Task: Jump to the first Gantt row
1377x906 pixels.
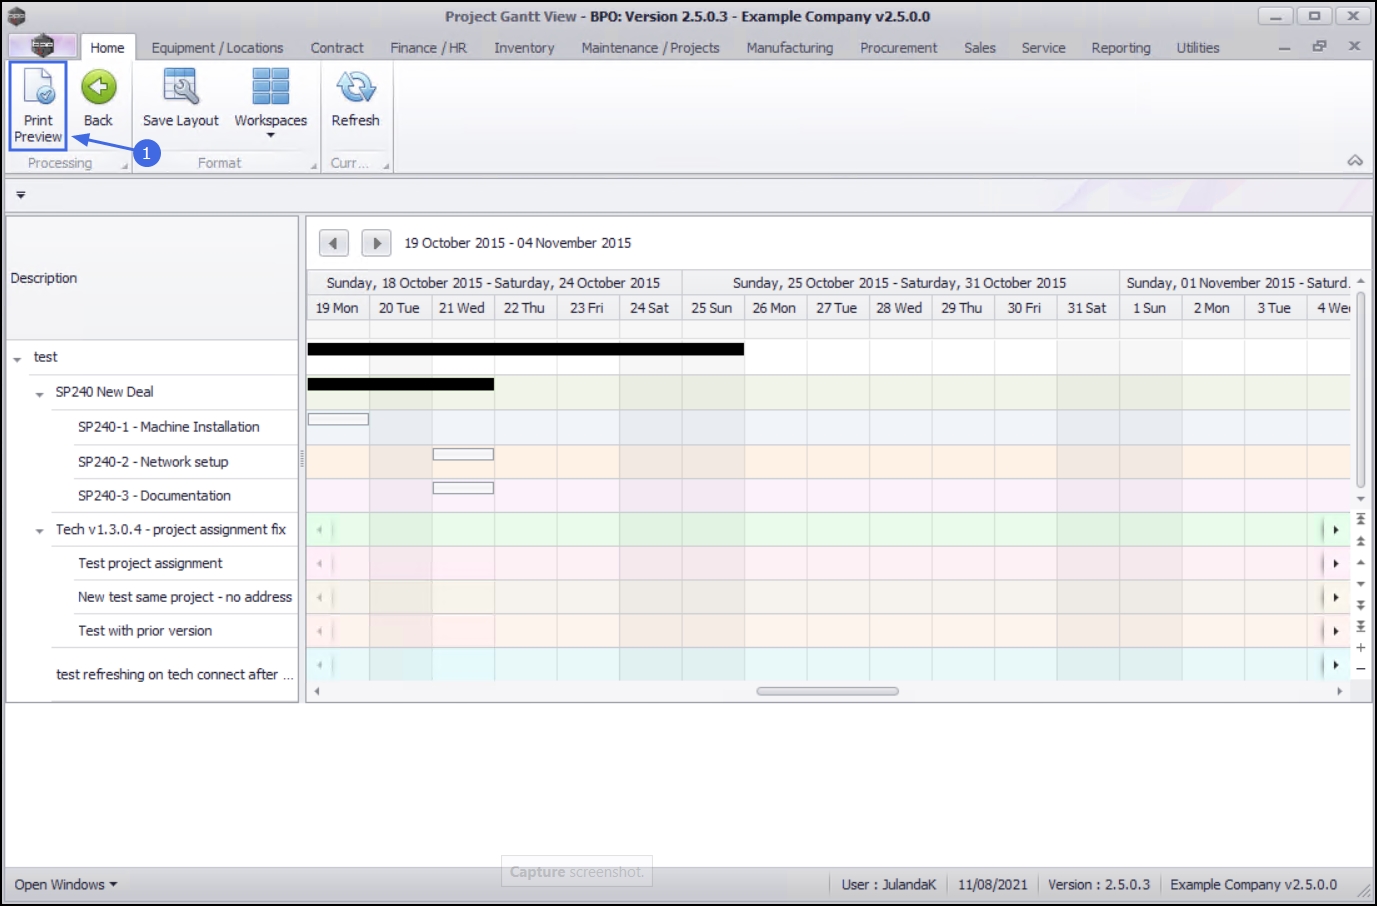Action: coord(1360,519)
